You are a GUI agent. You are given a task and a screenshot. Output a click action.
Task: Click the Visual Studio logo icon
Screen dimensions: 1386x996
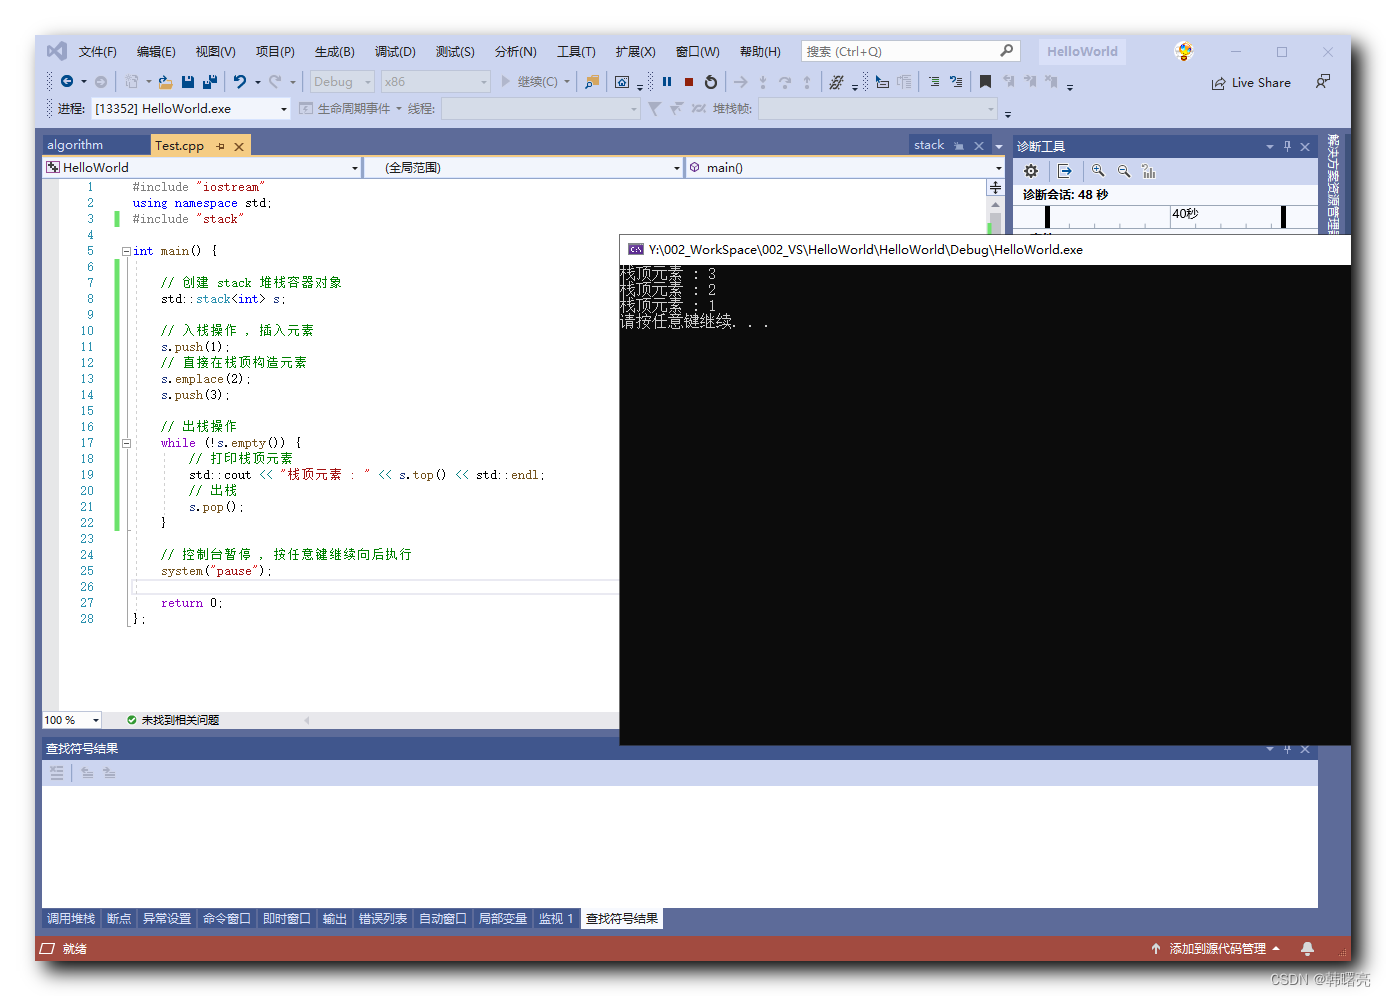(x=57, y=51)
